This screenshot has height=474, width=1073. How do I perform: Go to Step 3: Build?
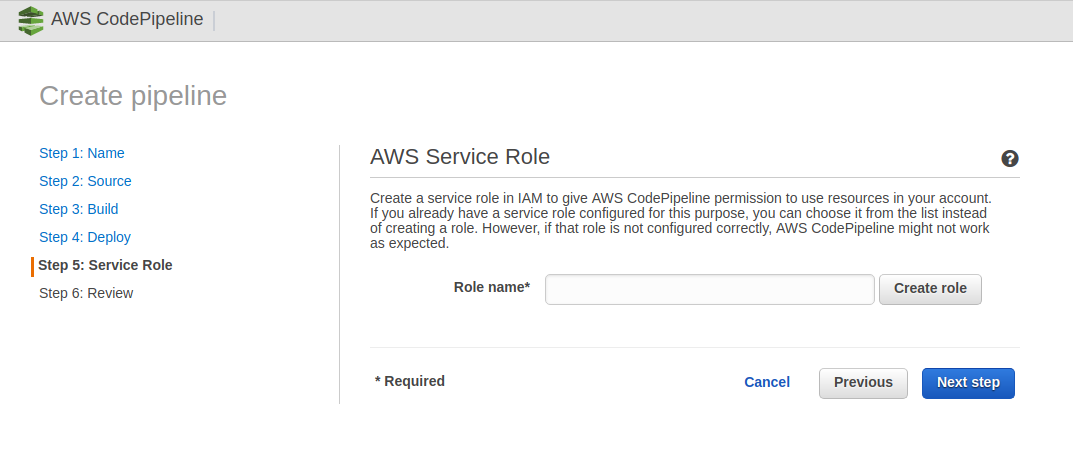click(x=79, y=209)
